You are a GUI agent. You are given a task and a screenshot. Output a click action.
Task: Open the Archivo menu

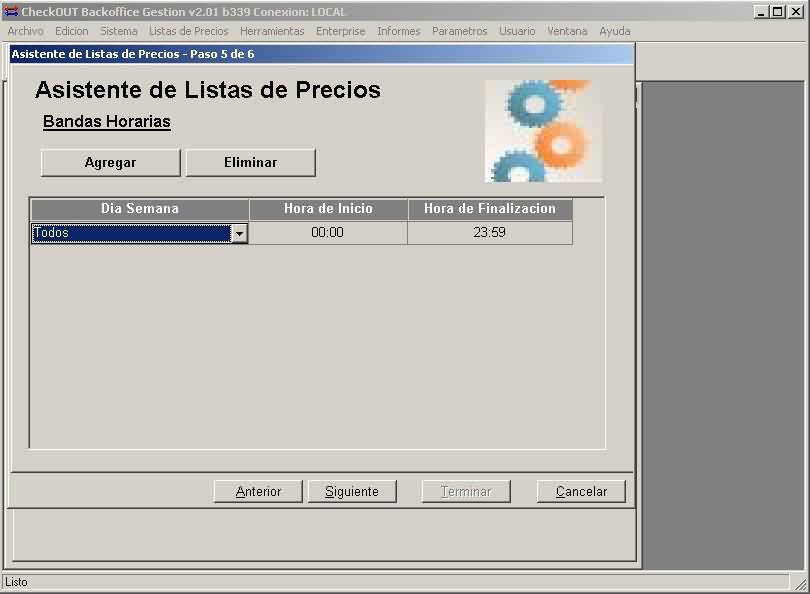25,31
